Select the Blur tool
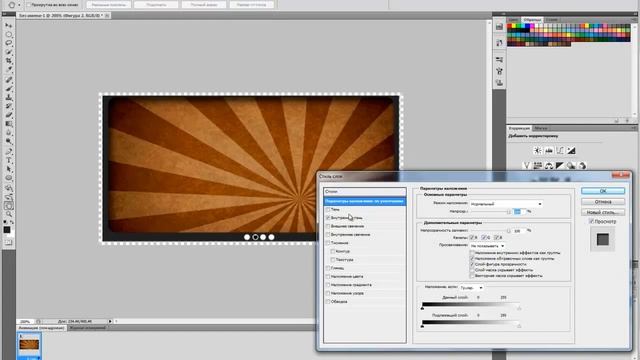Screen dimensions: 640x360 click(8, 133)
